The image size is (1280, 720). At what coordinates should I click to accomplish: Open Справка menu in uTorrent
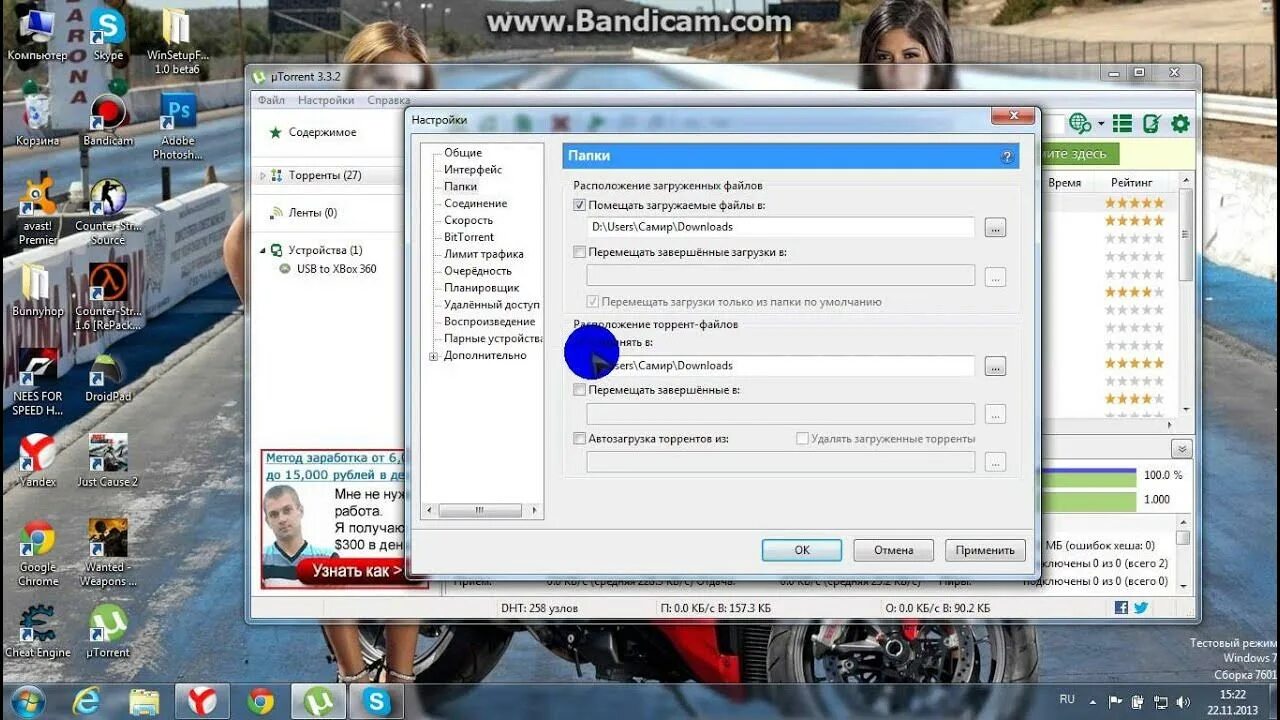point(389,100)
